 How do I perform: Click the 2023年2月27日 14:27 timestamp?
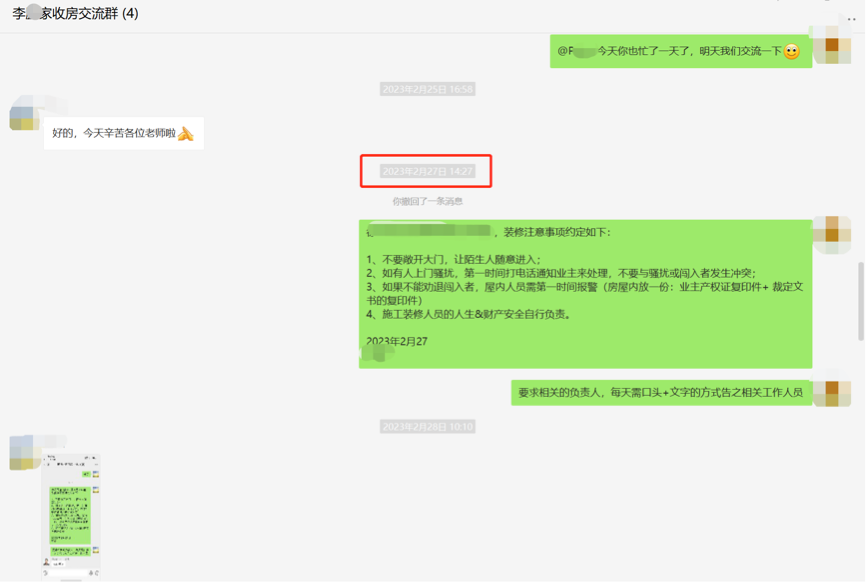[427, 172]
